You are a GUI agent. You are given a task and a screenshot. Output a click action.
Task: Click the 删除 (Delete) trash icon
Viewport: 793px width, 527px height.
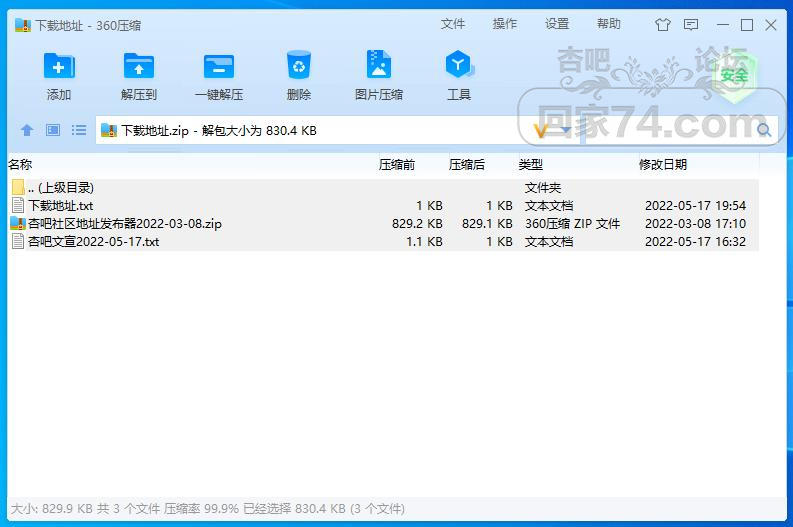pos(298,65)
